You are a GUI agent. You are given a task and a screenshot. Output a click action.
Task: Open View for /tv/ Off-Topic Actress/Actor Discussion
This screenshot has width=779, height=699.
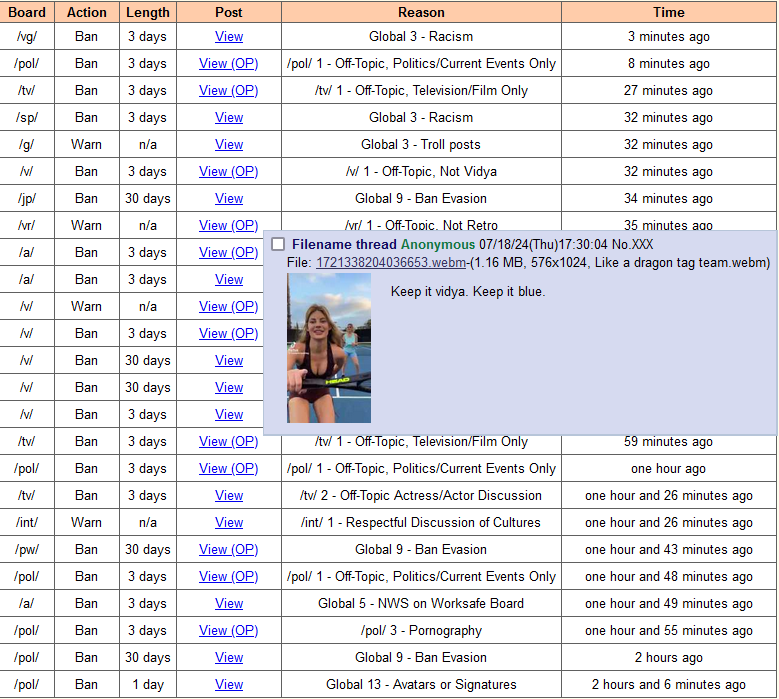click(229, 495)
